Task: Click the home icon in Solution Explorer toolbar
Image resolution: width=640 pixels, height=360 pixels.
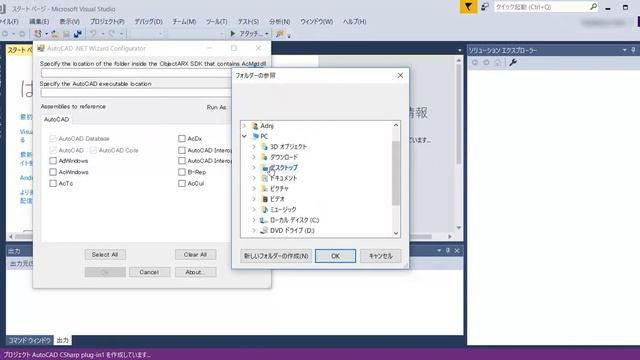Action: click(x=498, y=62)
